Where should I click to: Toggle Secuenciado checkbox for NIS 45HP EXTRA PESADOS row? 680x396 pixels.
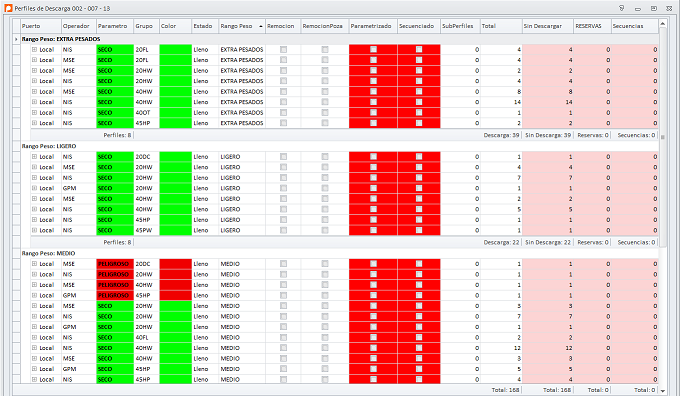(419, 123)
